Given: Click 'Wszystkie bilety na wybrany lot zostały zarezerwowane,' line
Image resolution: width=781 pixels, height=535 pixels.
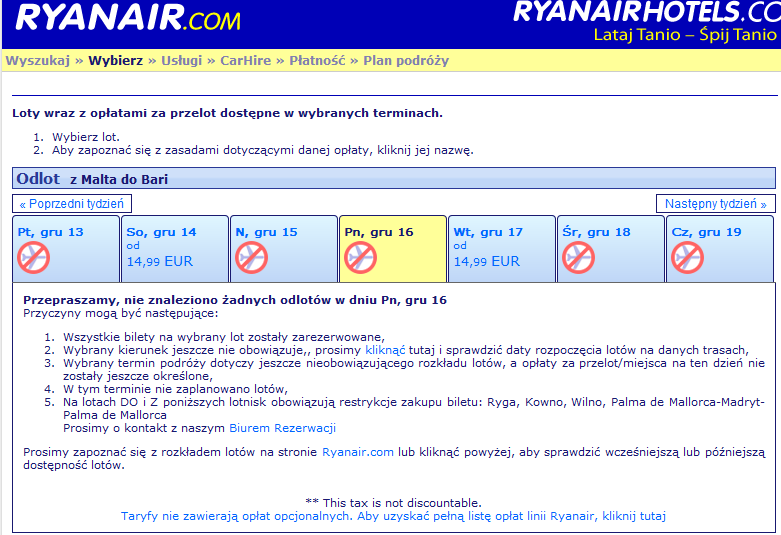Looking at the screenshot, I should pos(224,337).
